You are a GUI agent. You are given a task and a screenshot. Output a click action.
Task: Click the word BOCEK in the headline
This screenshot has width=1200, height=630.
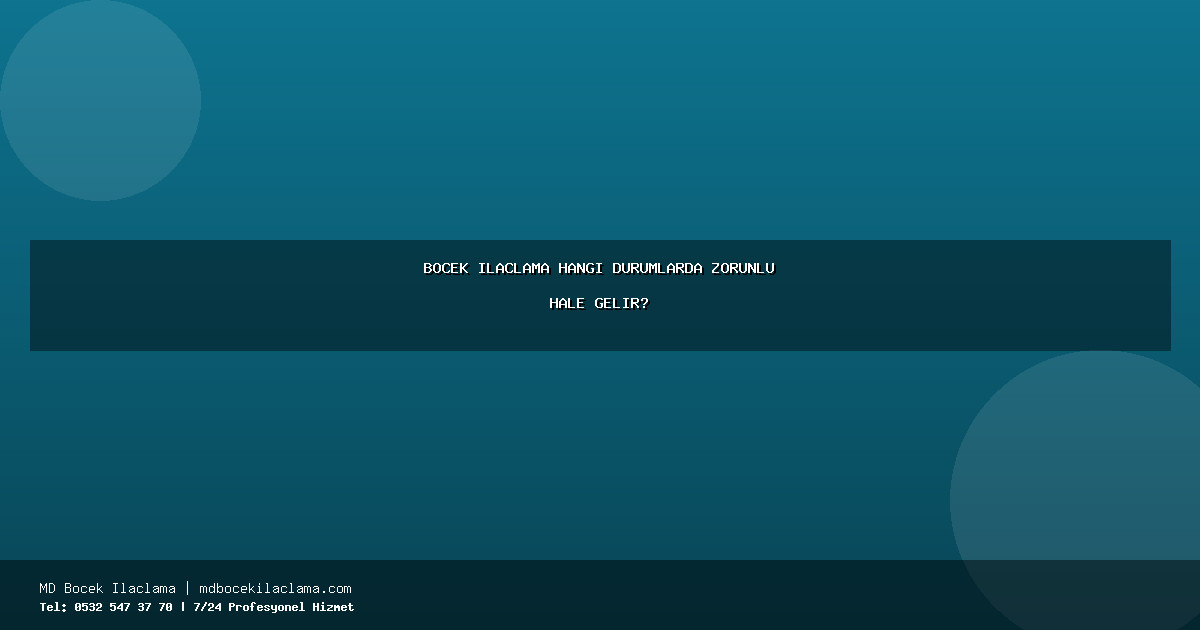pyautogui.click(x=445, y=268)
